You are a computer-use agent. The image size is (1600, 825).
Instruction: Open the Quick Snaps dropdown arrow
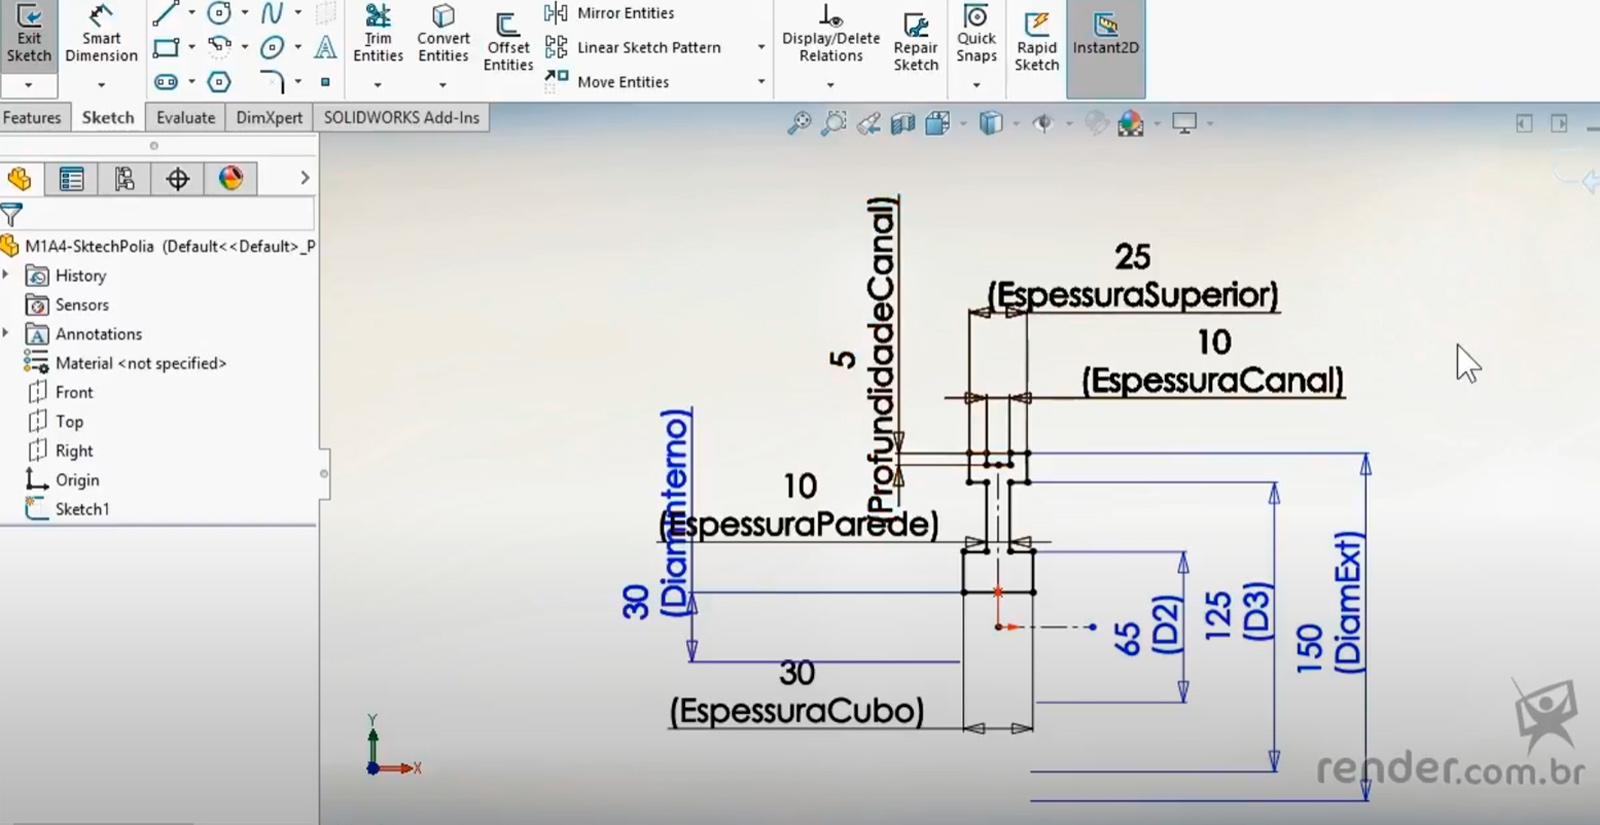[976, 85]
